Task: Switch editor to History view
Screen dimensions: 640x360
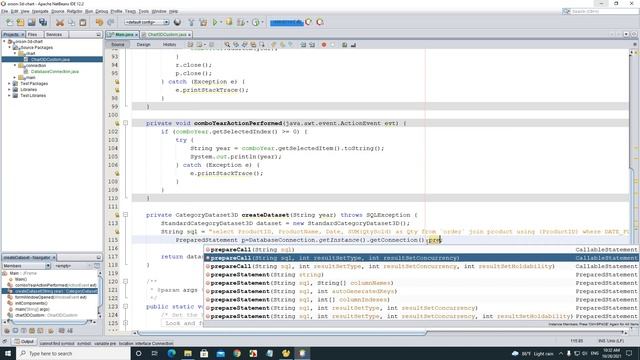Action: [x=169, y=44]
